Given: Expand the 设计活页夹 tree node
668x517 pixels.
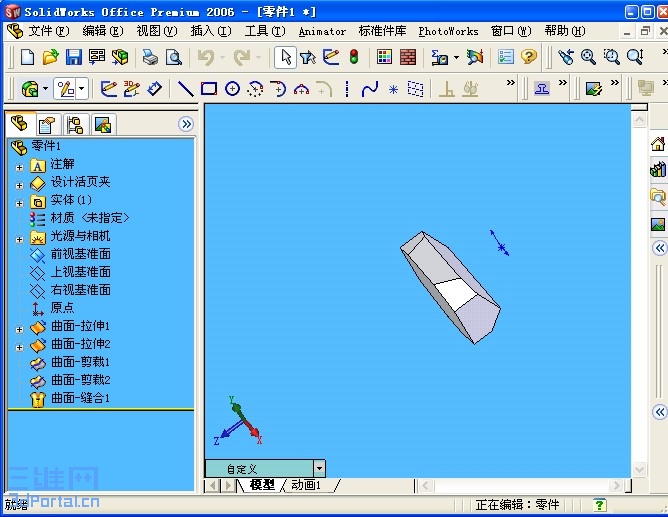Looking at the screenshot, I should click(19, 186).
